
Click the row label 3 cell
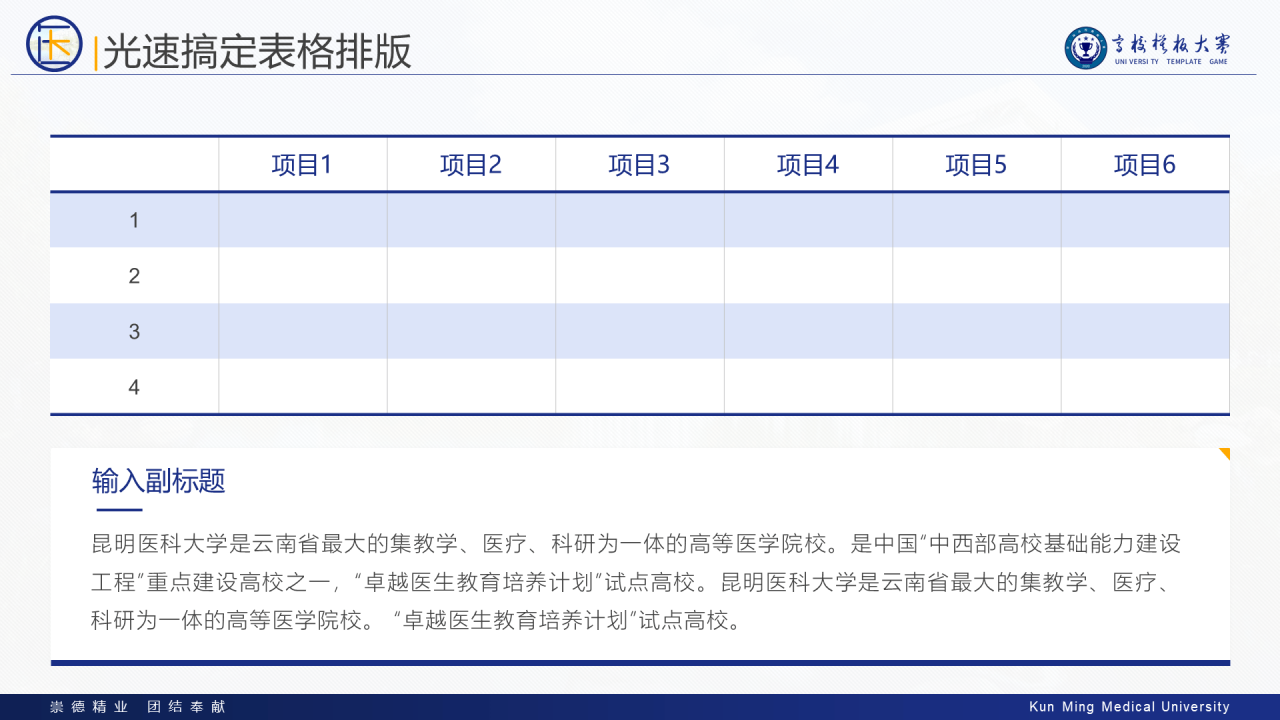point(134,331)
